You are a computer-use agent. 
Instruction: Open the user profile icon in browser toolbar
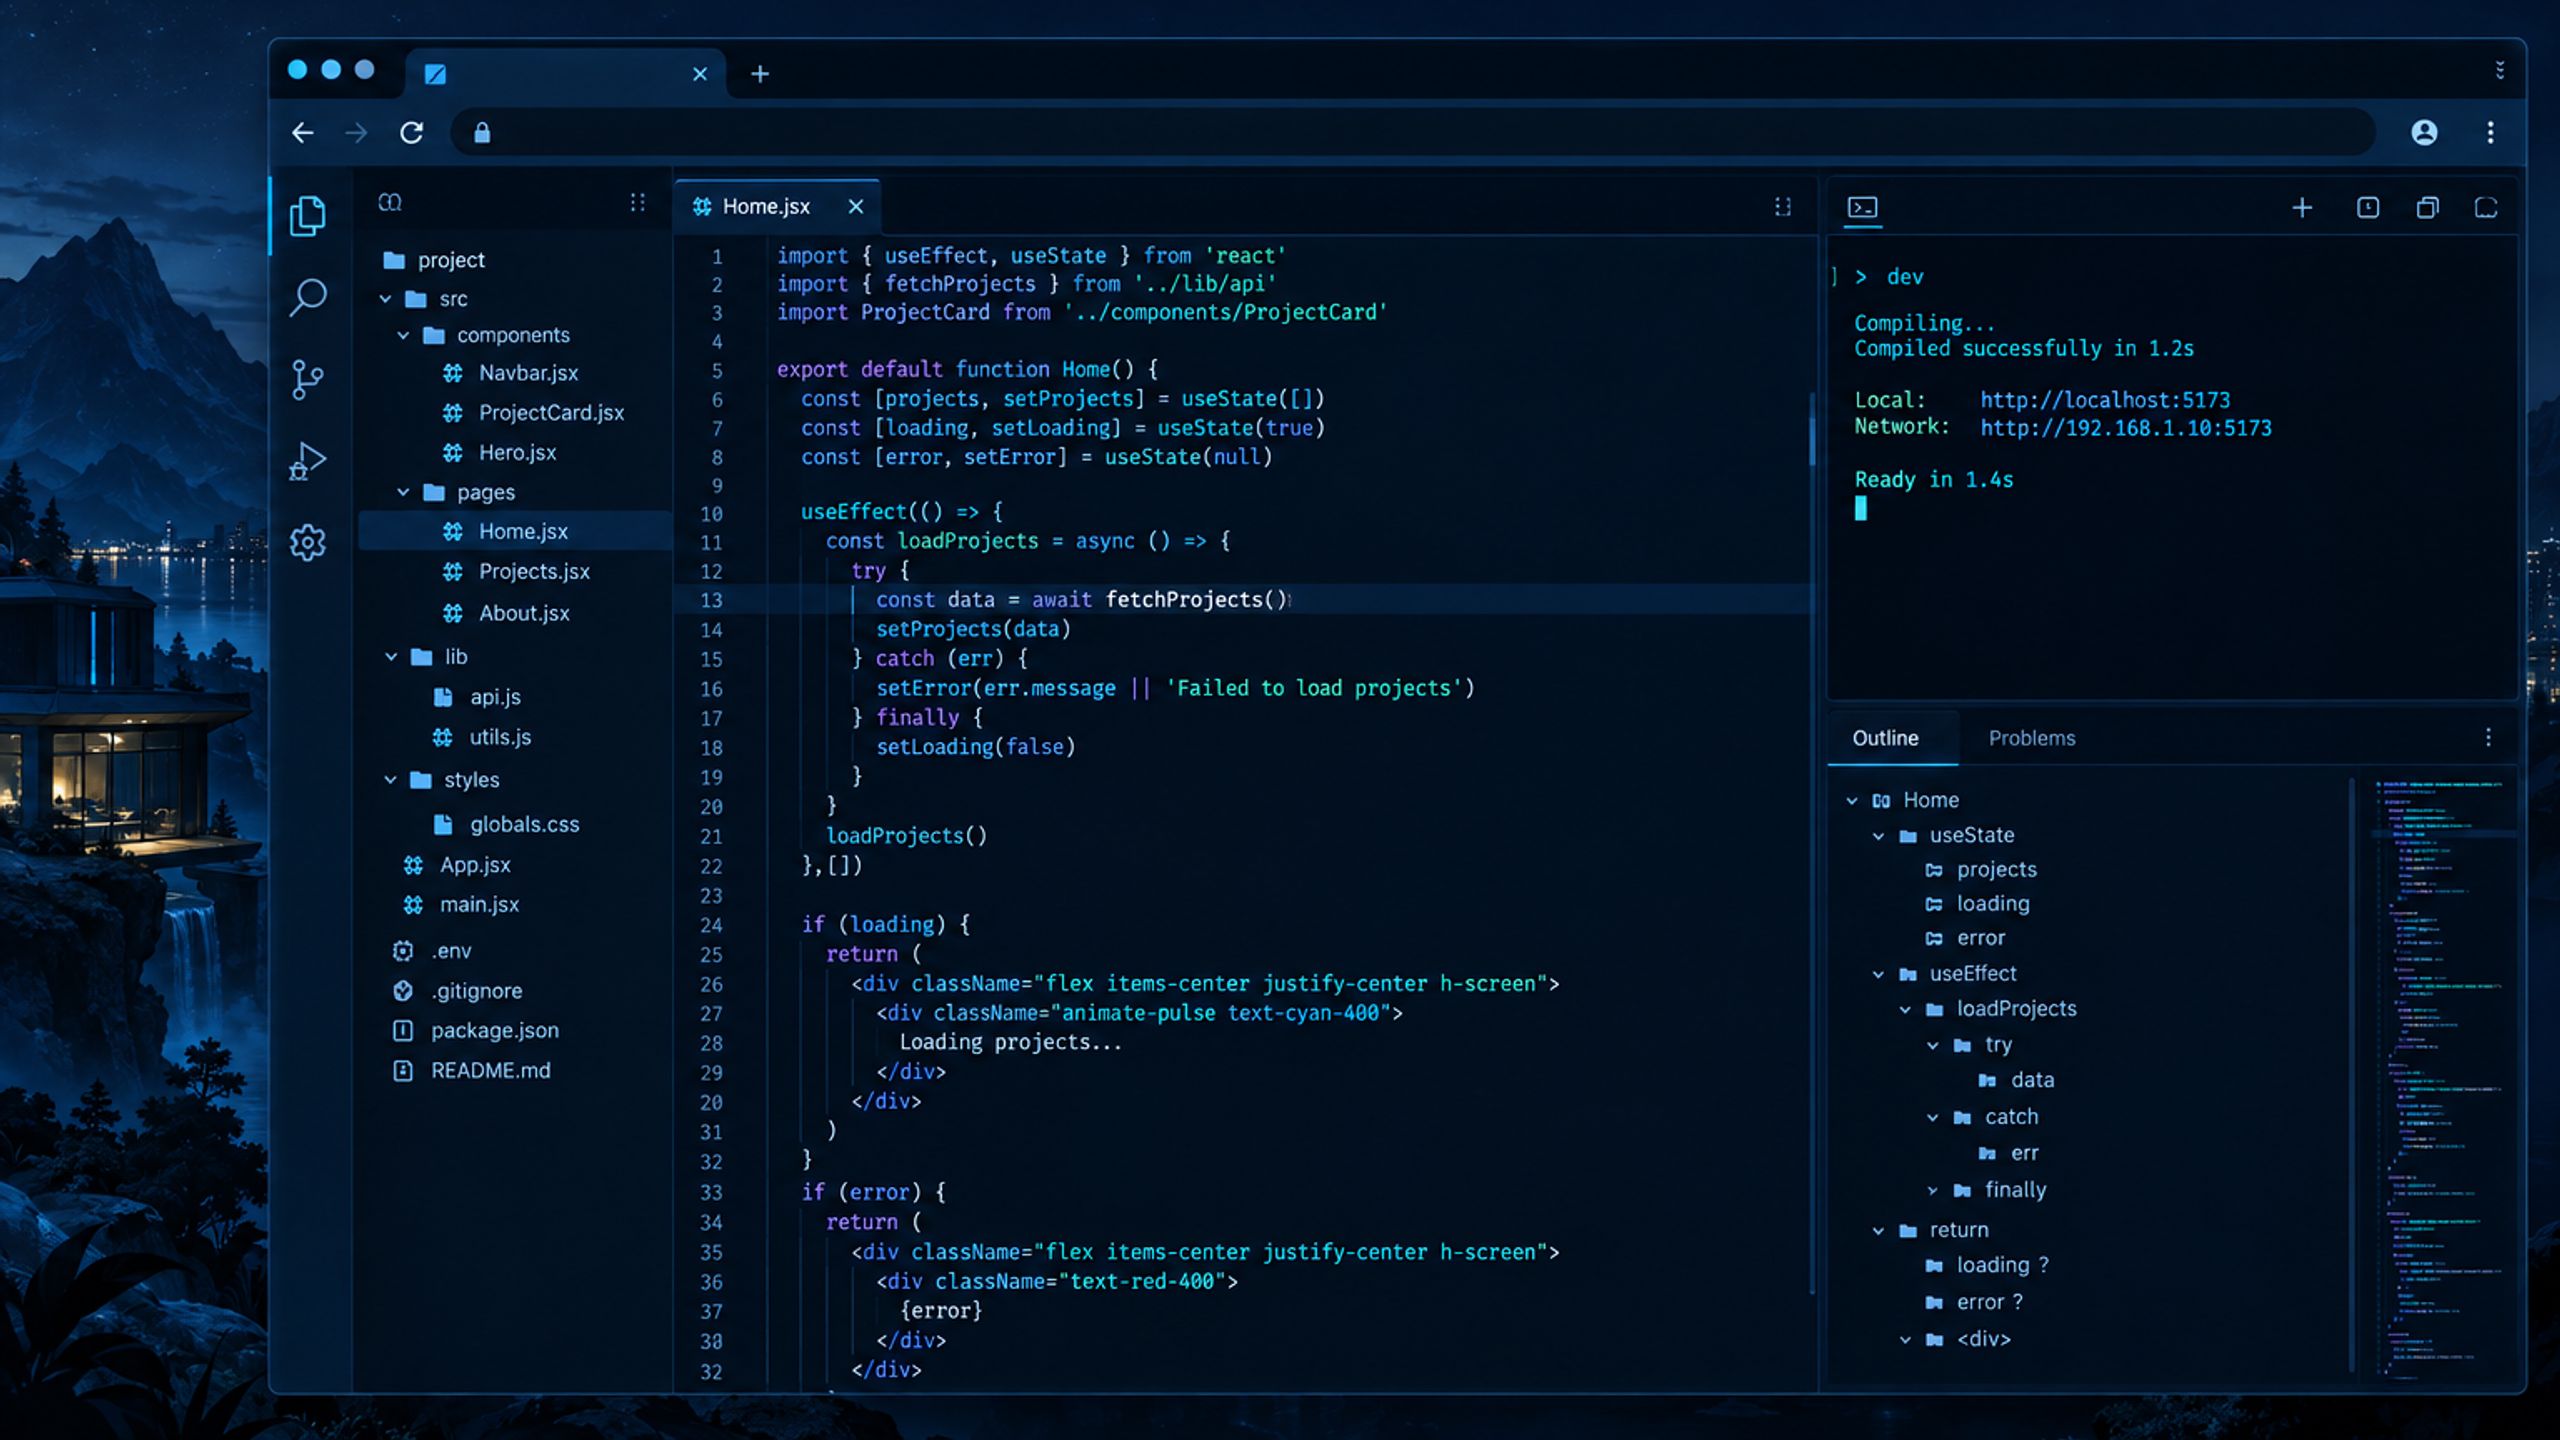2424,132
